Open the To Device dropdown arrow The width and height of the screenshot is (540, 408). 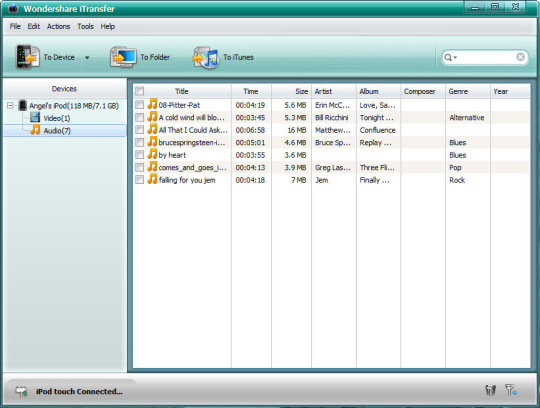[87, 57]
